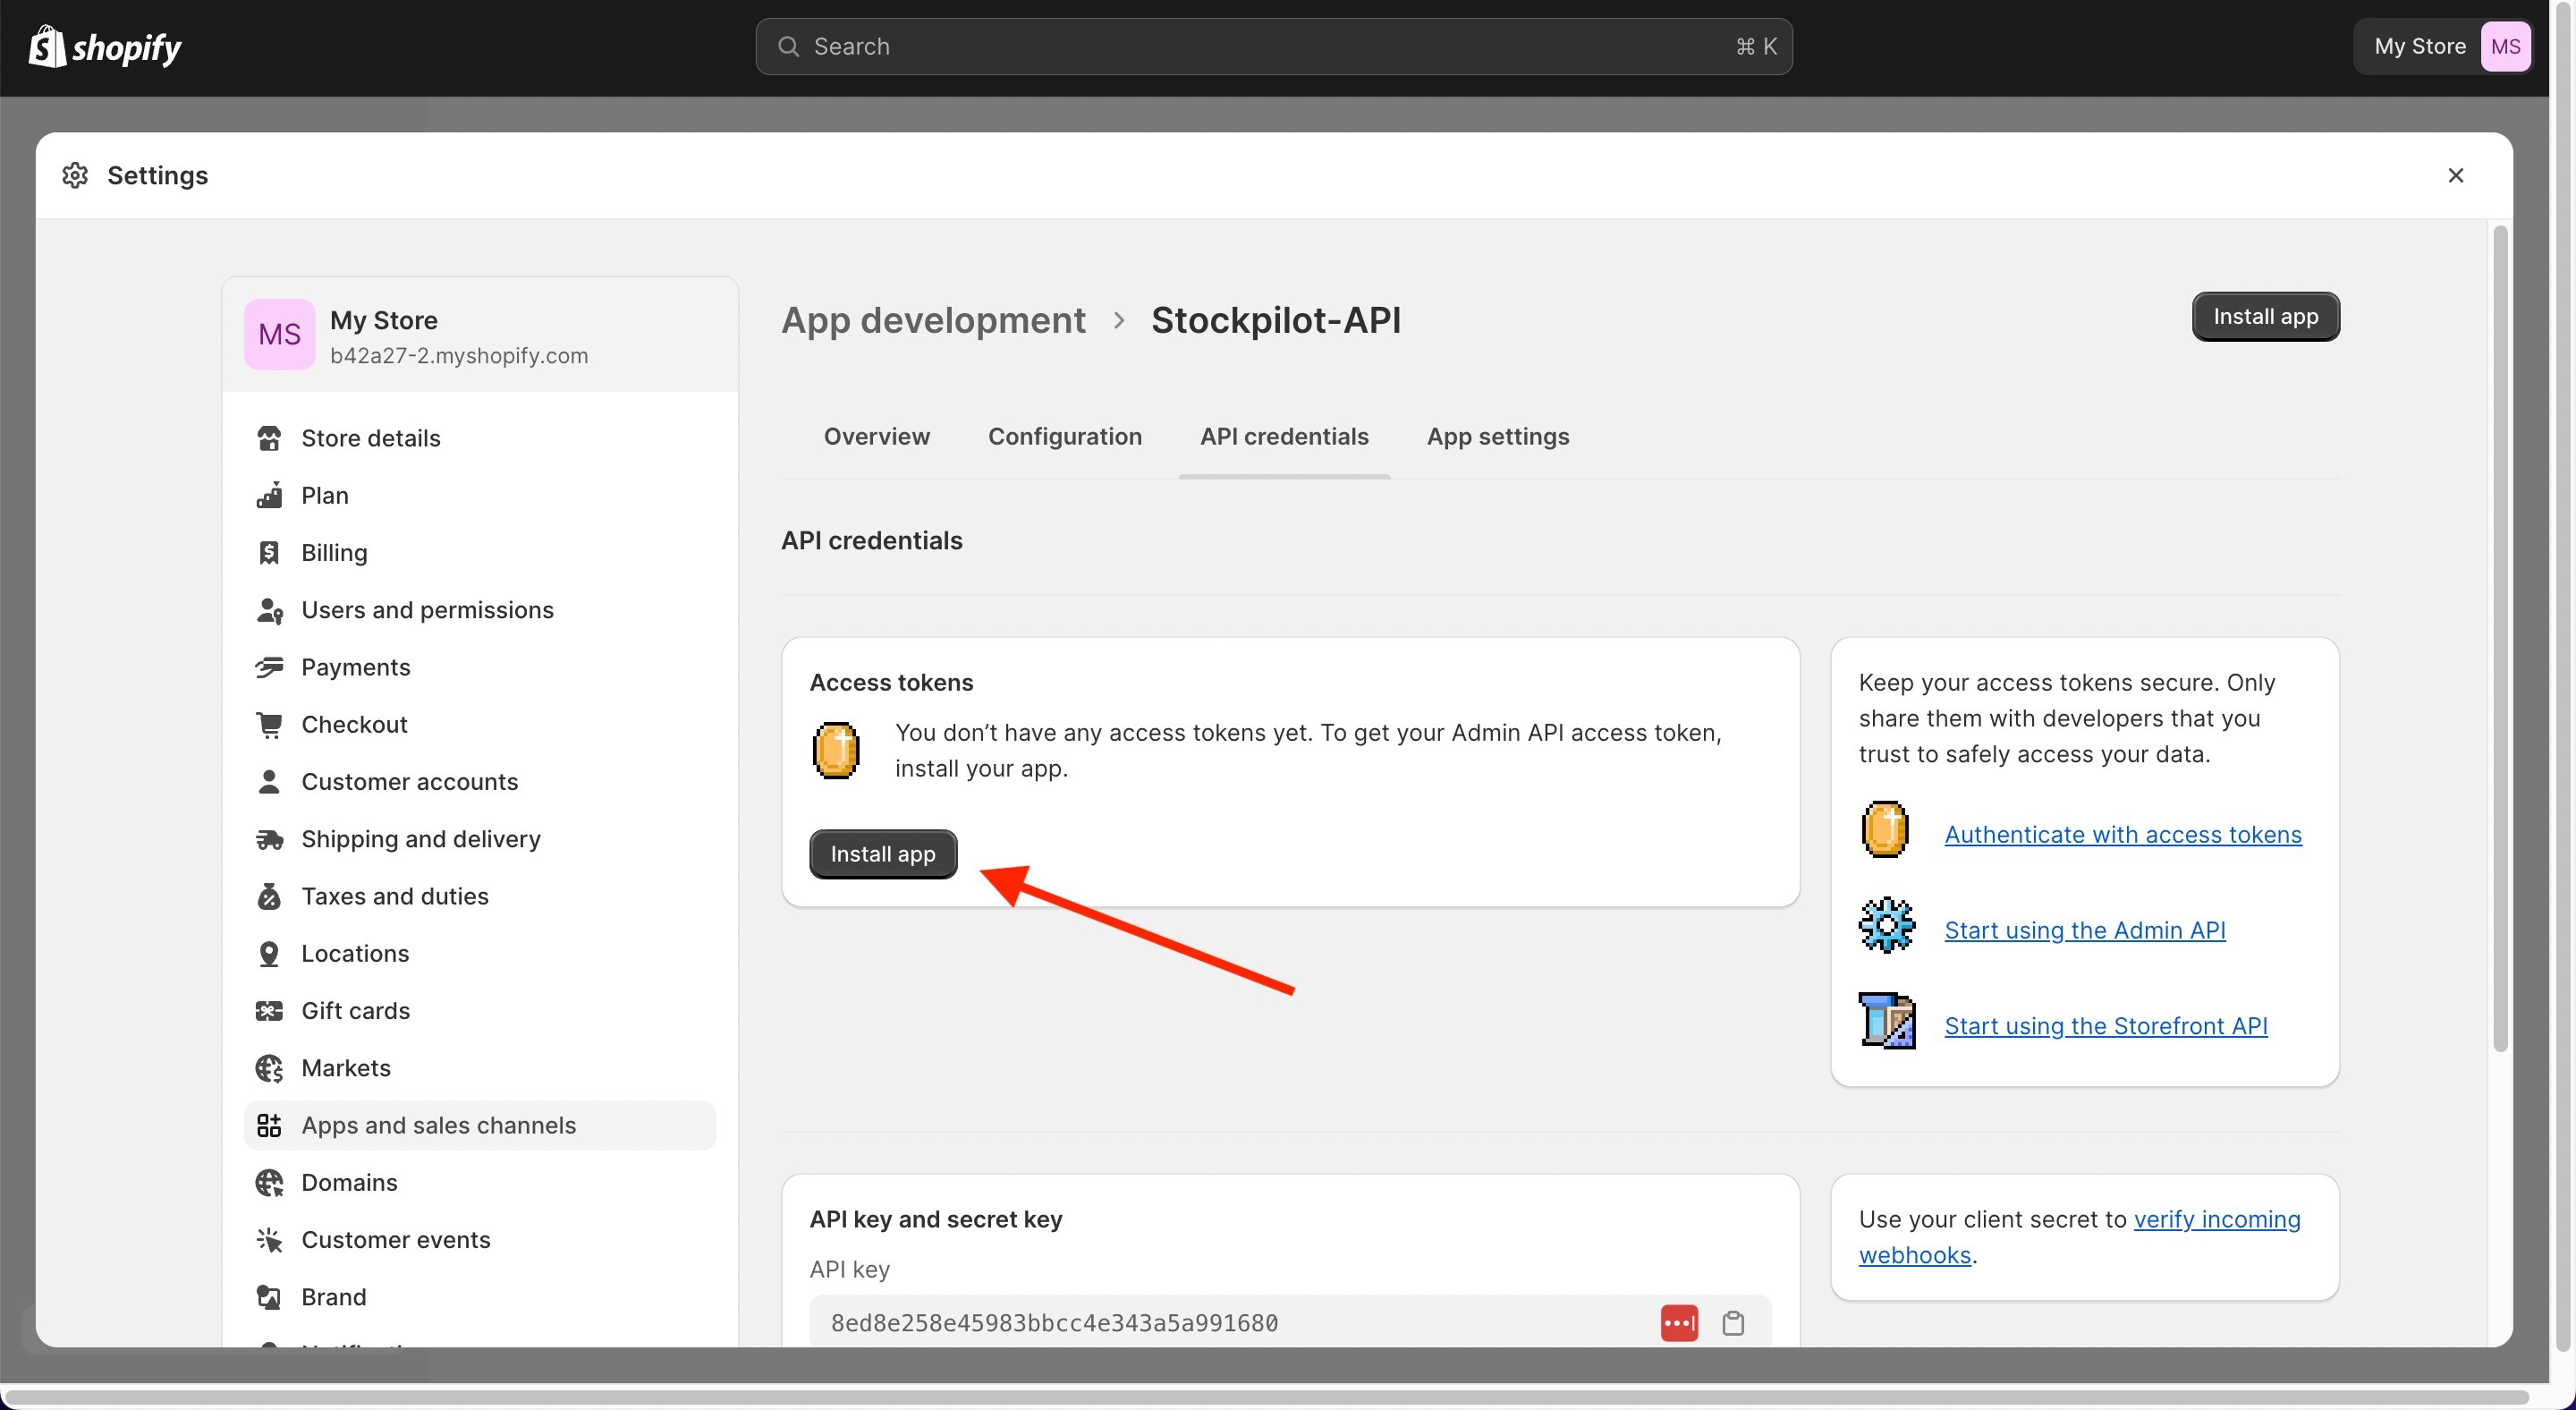Screen dimensions: 2576x1410
Task: Open Brand settings
Action: click(480, 1297)
